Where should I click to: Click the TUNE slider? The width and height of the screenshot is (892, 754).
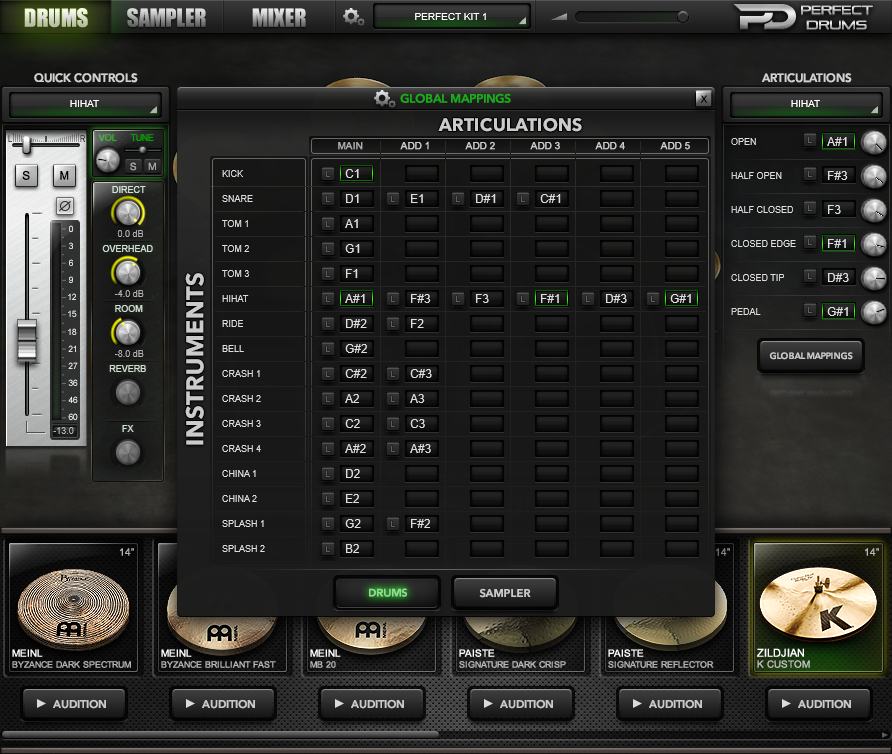[x=143, y=150]
